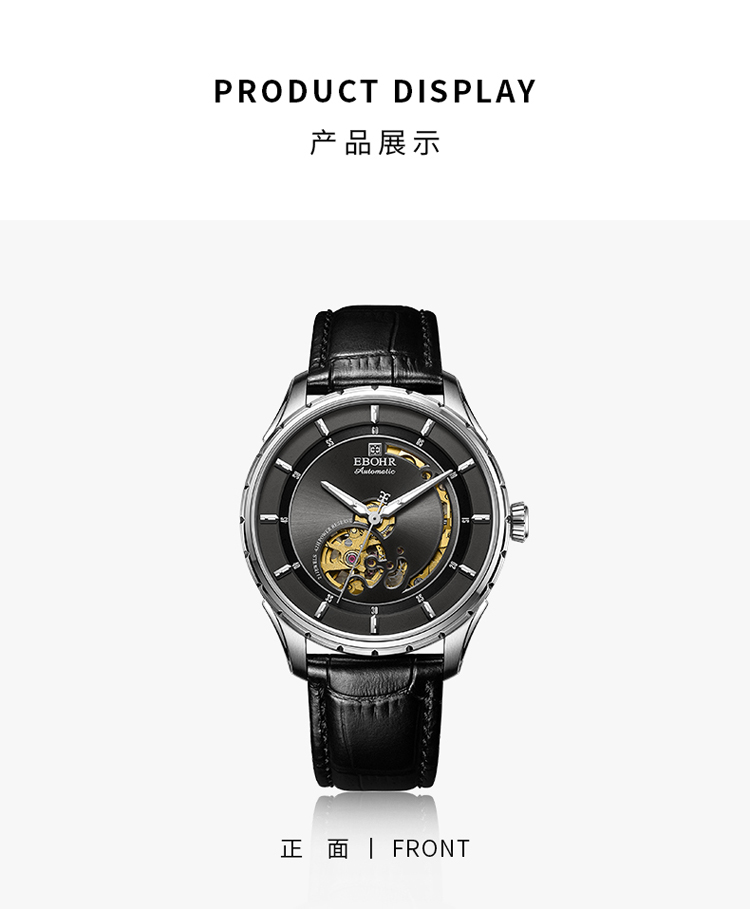The height and width of the screenshot is (909, 750).
Task: Click the vertical divider between 正面 and FRONT
Action: tap(371, 848)
